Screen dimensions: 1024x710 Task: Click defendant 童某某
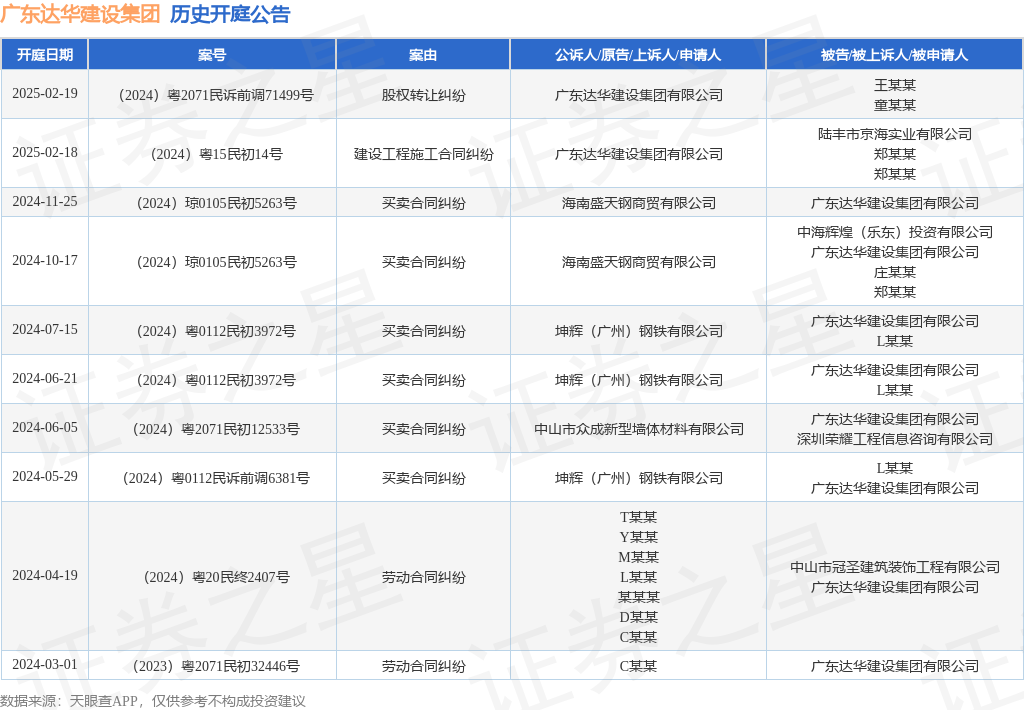pos(895,105)
